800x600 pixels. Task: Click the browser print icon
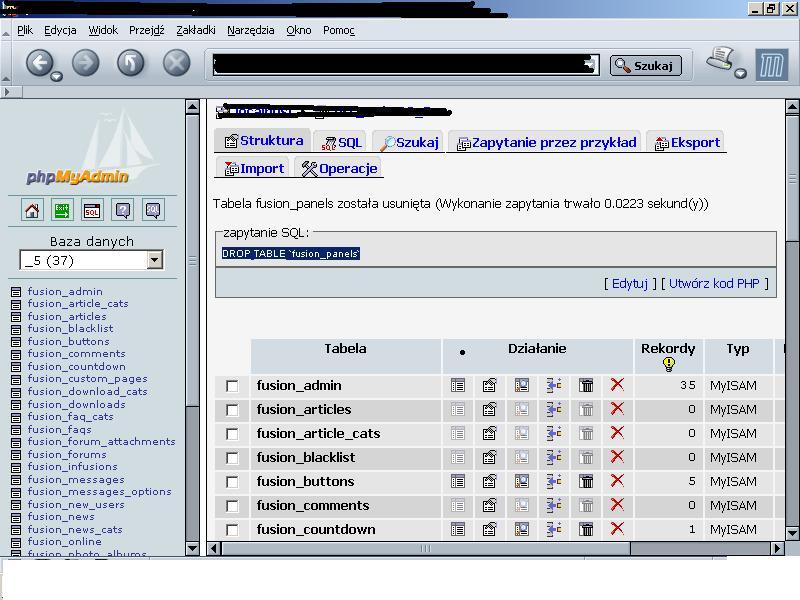pos(720,61)
